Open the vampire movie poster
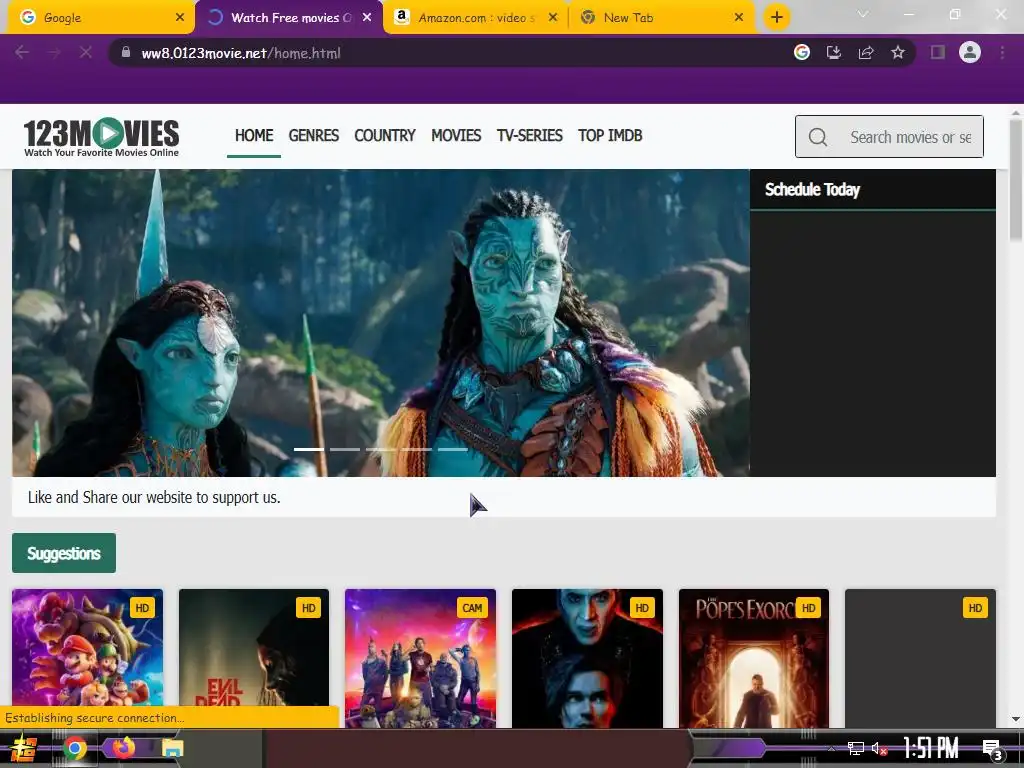This screenshot has width=1024, height=768. tap(587, 658)
